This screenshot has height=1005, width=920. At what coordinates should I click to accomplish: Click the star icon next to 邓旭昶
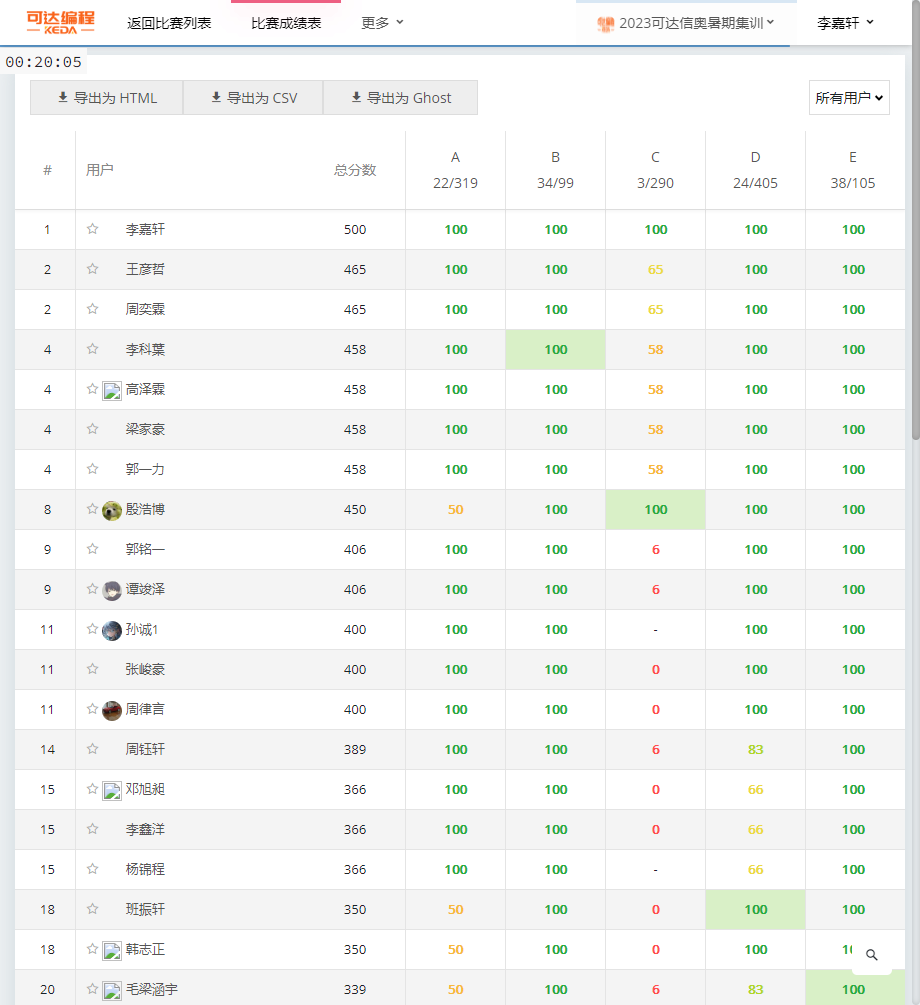click(x=92, y=789)
